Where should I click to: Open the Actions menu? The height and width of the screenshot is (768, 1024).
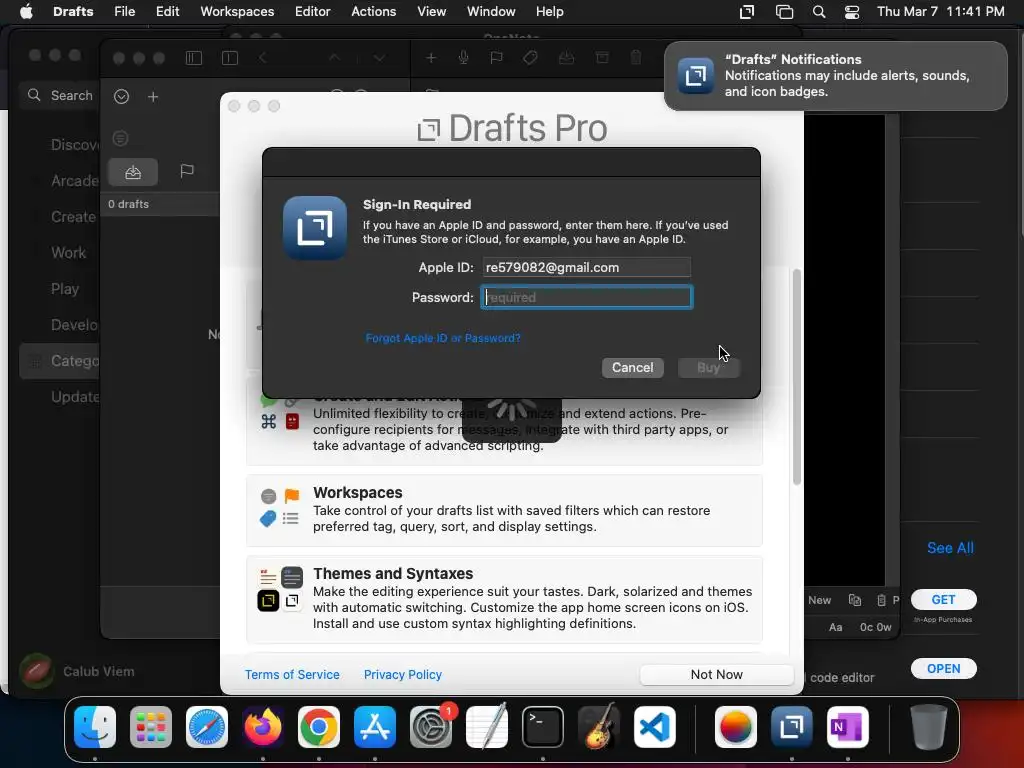(x=374, y=12)
